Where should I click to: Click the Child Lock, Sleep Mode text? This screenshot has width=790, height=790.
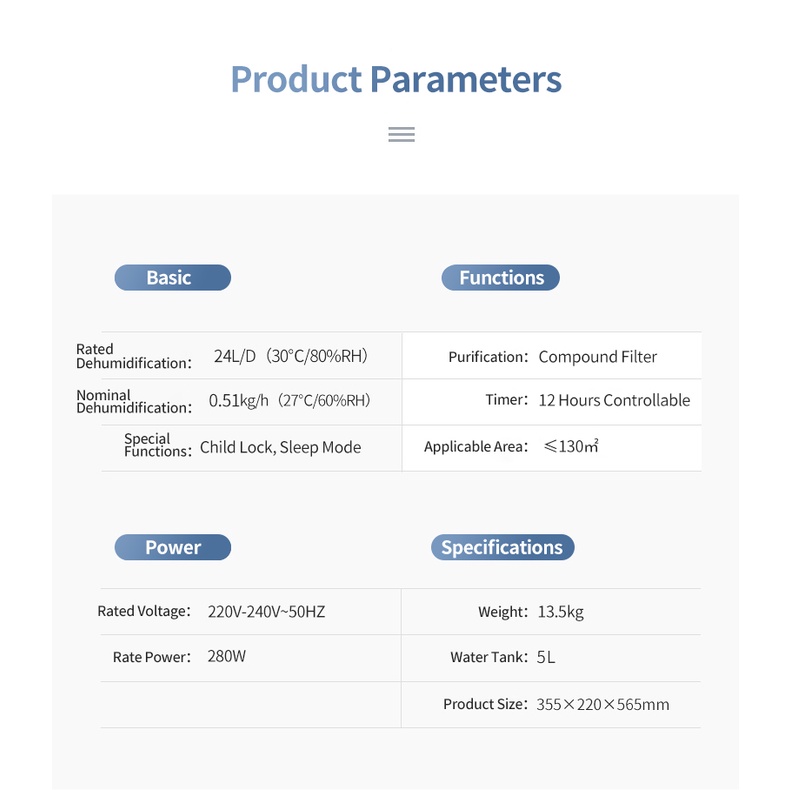(x=281, y=447)
